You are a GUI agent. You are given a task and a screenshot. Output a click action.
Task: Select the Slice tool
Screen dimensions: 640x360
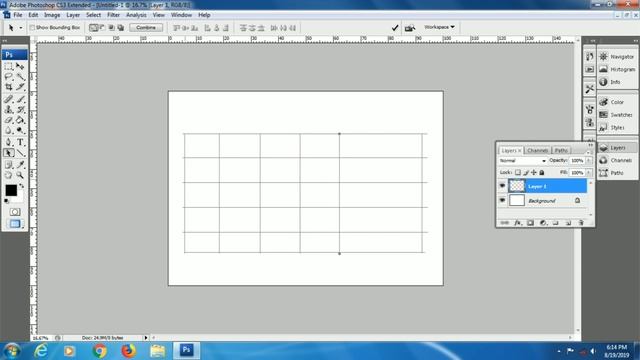point(20,87)
